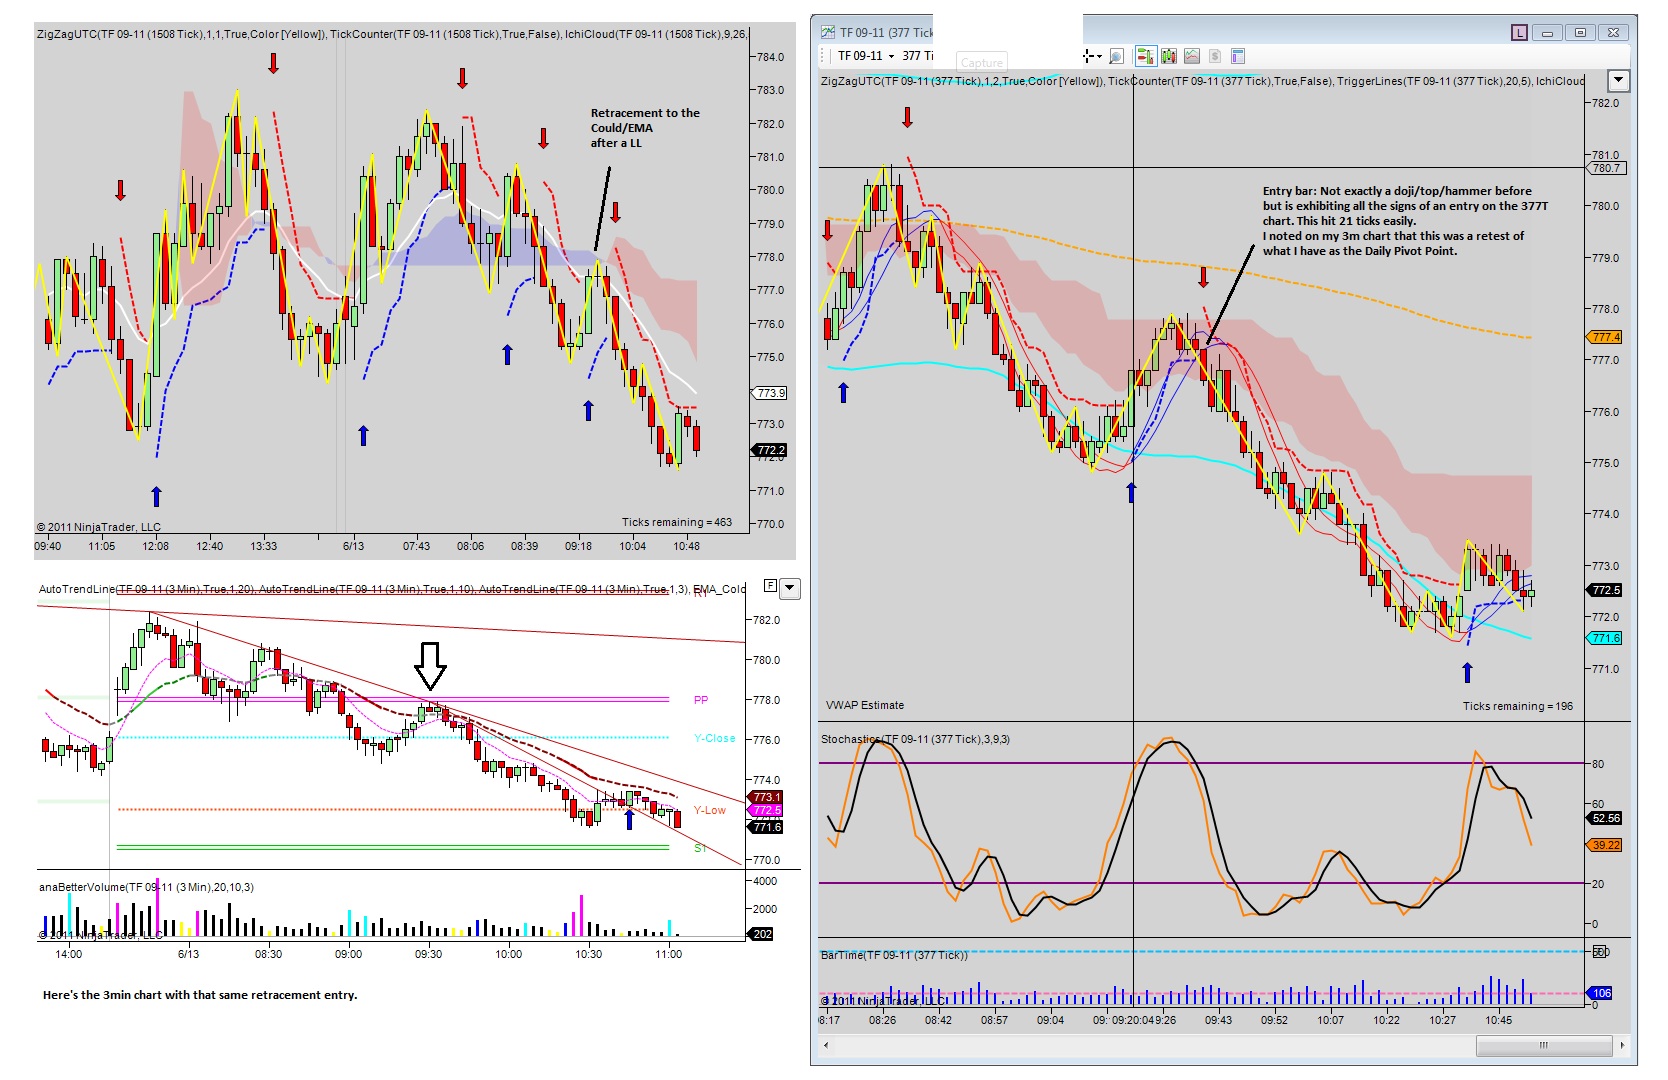Click the BarTime indicator label

(x=894, y=955)
